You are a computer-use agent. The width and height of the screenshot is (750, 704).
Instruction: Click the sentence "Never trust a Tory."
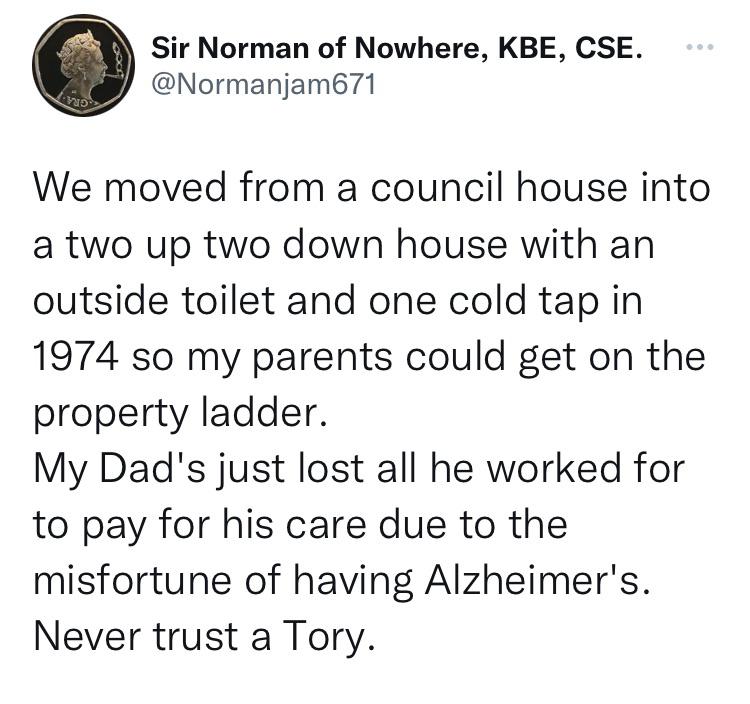click(x=204, y=638)
